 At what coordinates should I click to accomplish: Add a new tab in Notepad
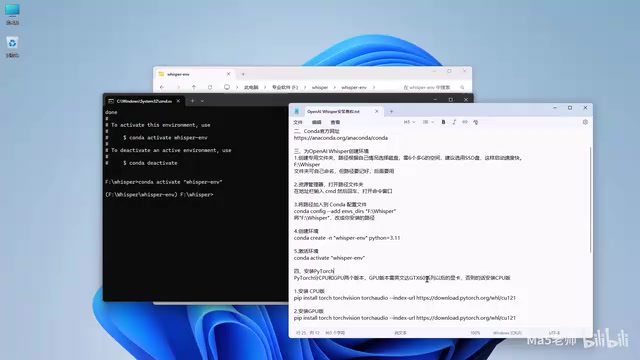(x=391, y=111)
